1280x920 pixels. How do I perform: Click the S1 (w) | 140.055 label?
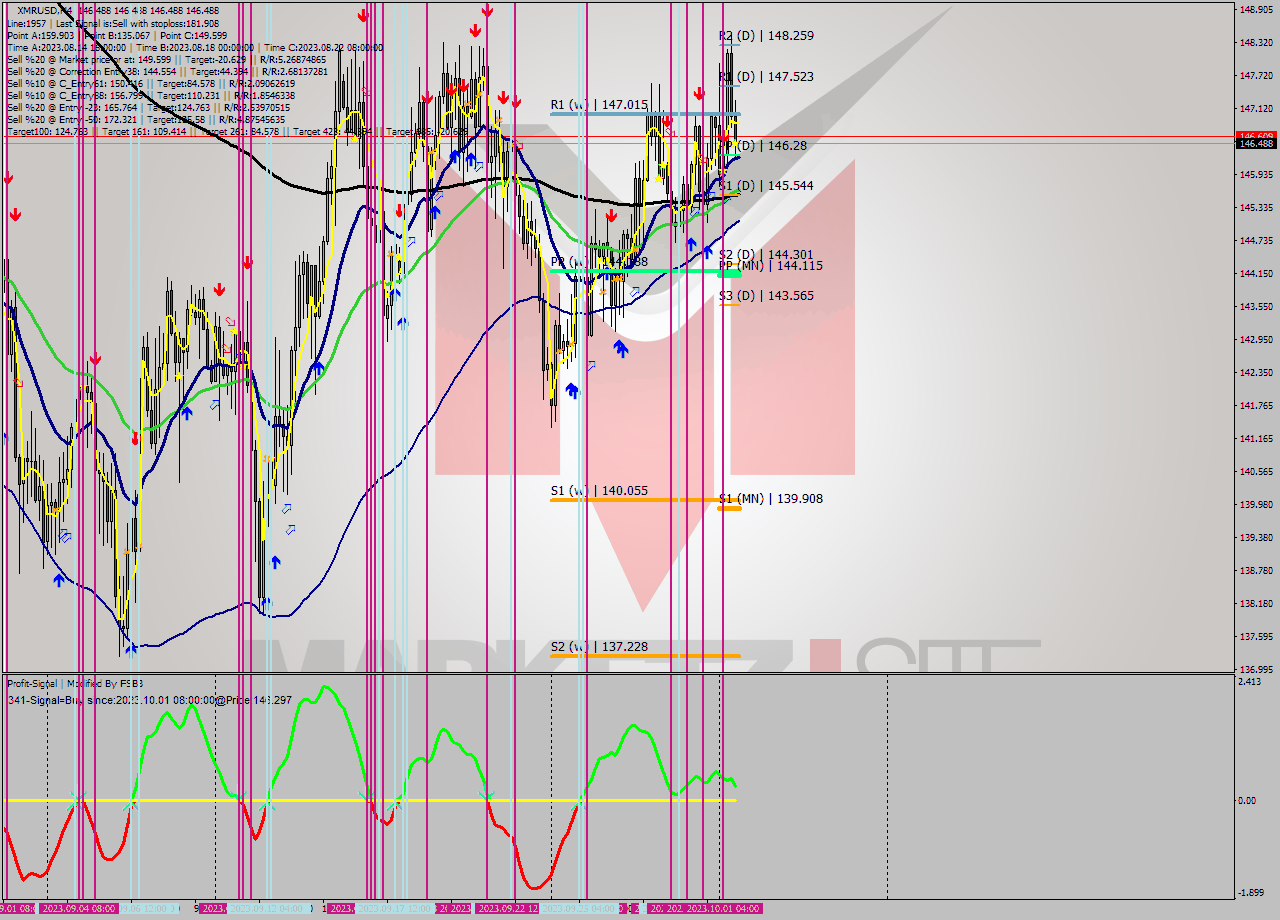click(x=599, y=490)
